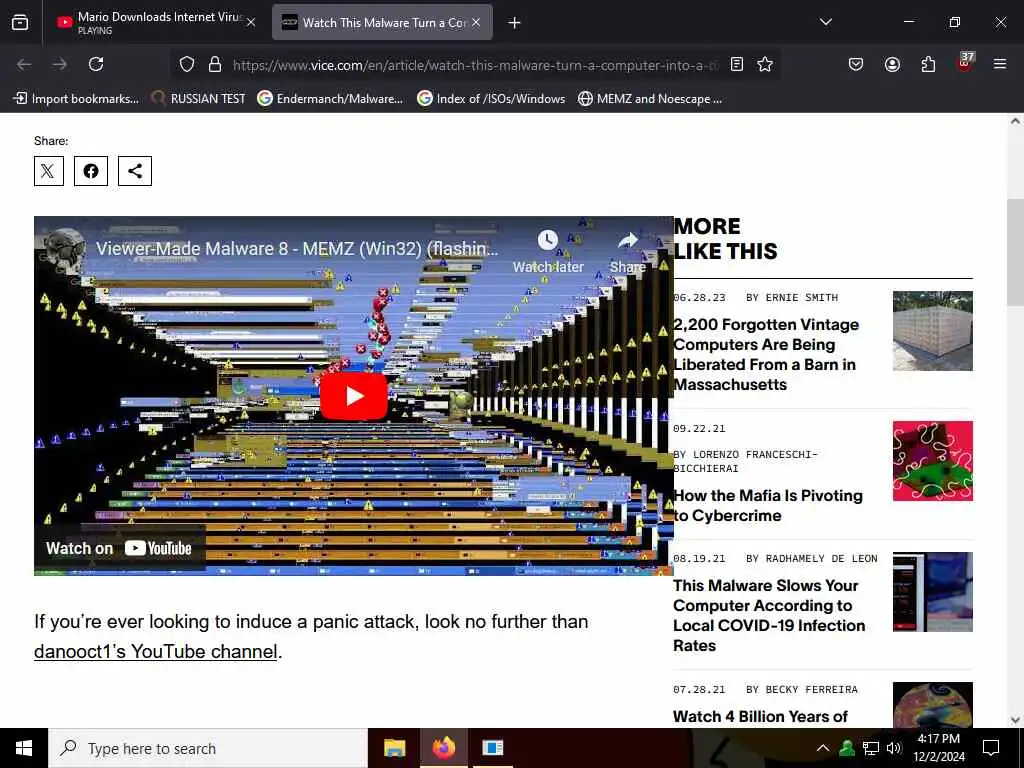Screen dimensions: 1024x768
Task: Open the 4:17 PM clock and calendar
Action: pos(938,748)
